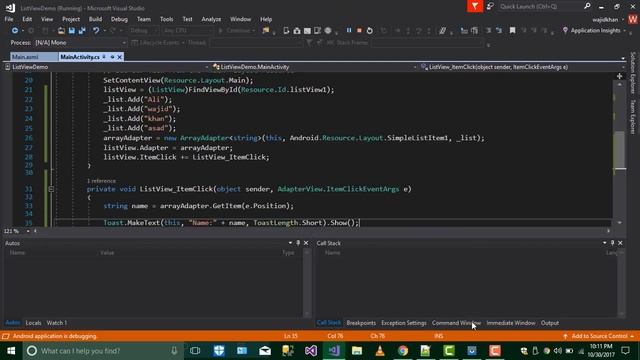
Task: Click the vertical scrollbar thumb in editor
Action: pos(620,149)
